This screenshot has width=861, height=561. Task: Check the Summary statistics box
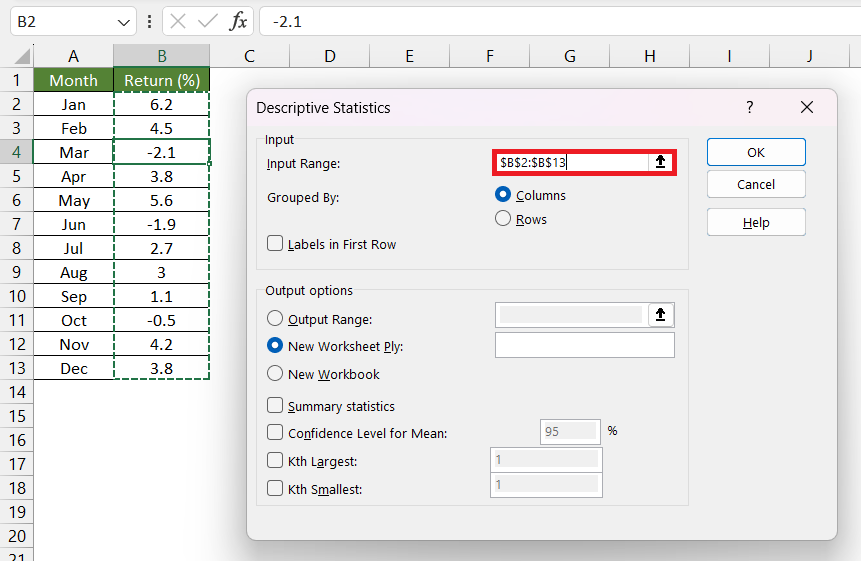275,405
